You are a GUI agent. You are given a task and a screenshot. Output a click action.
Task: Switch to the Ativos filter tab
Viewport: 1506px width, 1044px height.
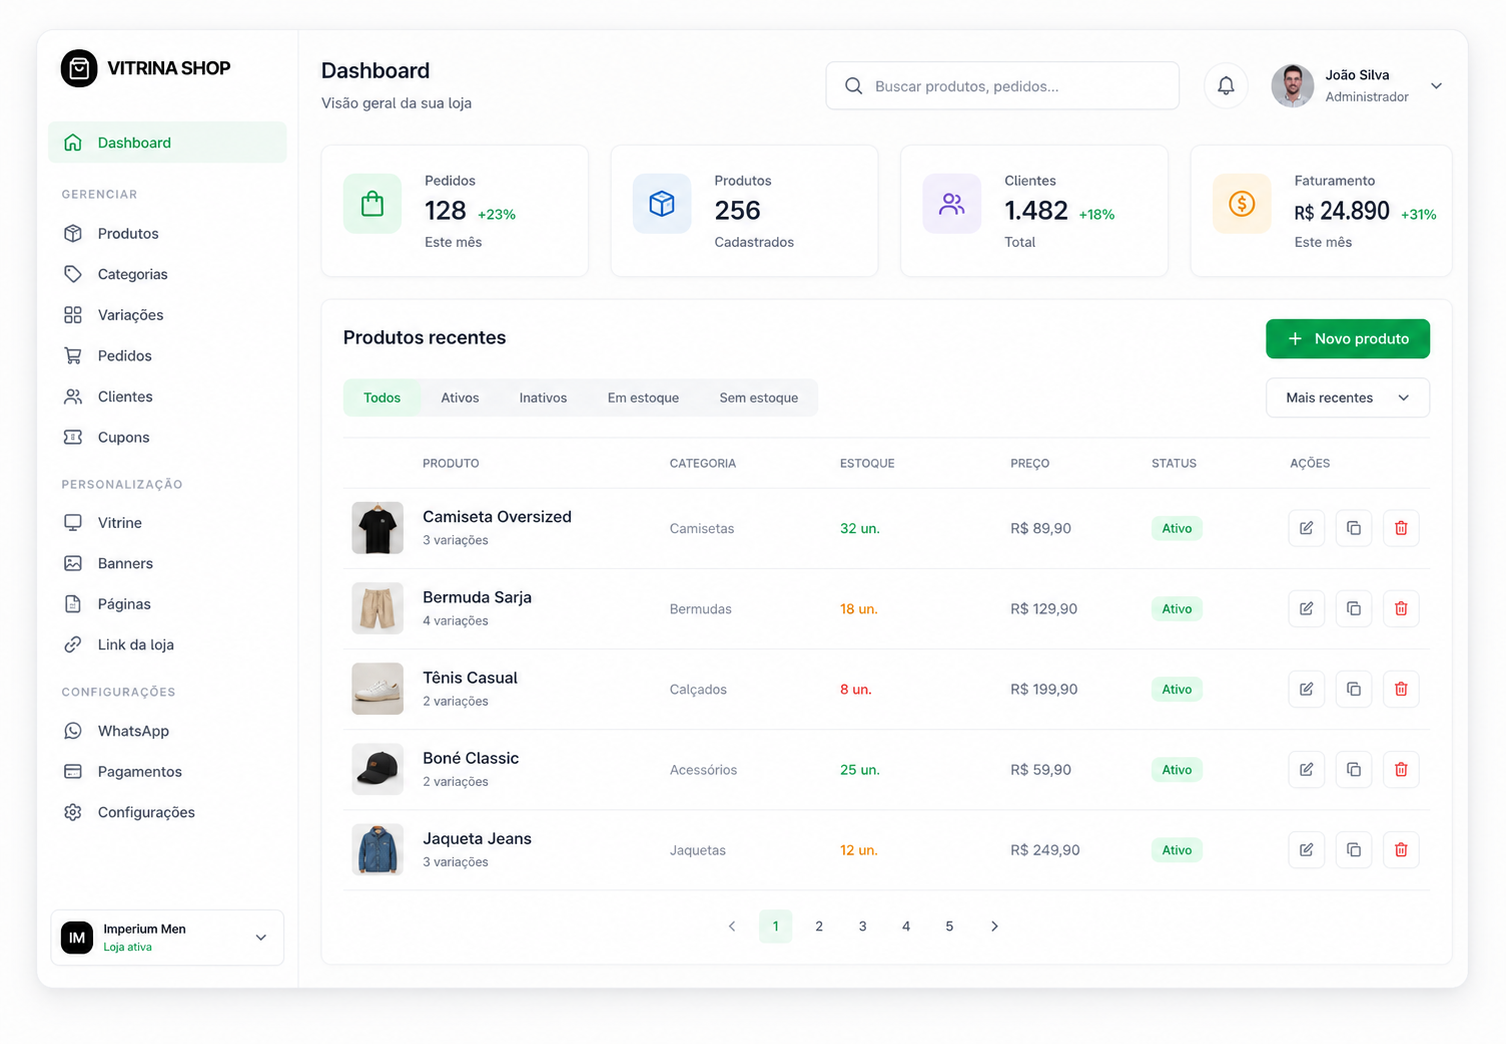point(460,397)
